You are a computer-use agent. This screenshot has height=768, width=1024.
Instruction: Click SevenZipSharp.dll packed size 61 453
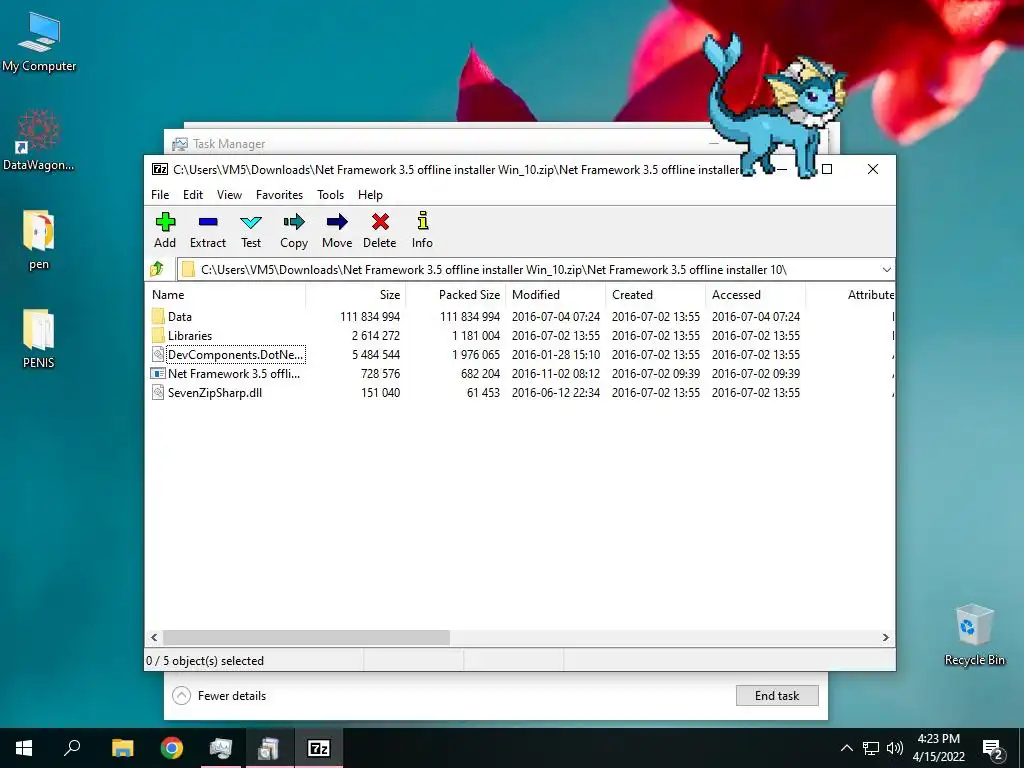tap(483, 393)
